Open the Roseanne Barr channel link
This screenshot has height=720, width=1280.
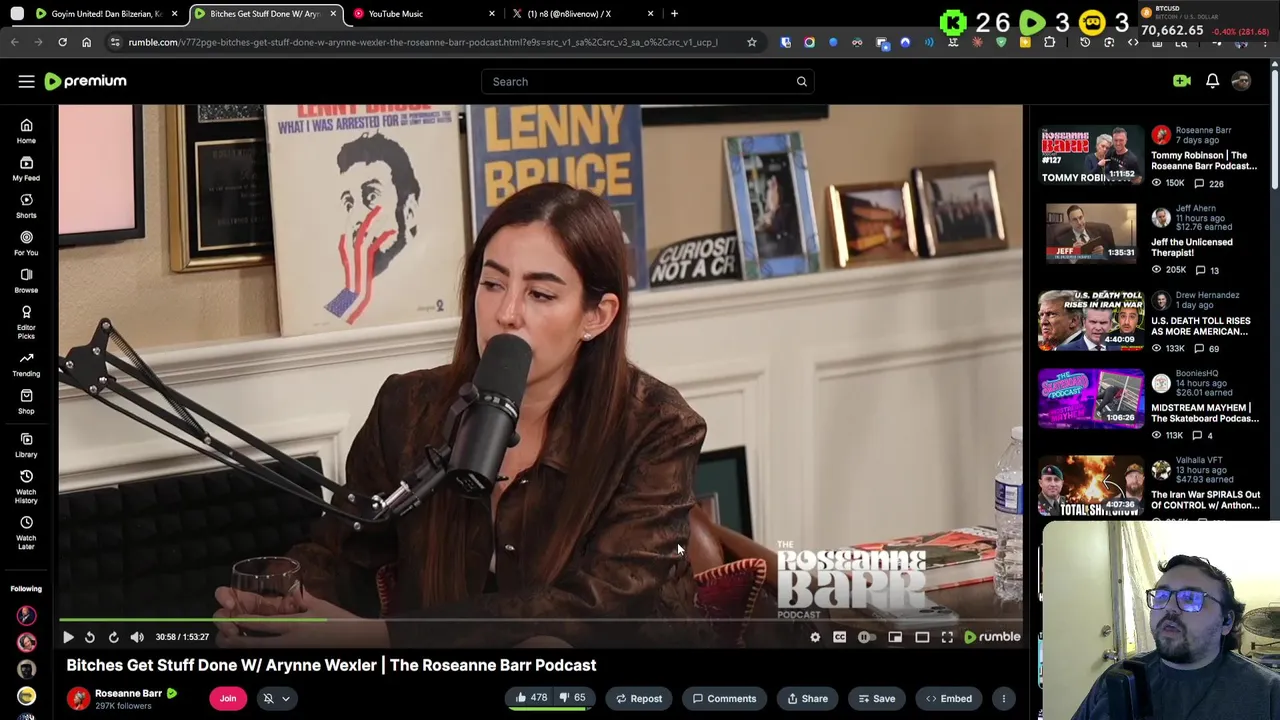[x=128, y=693]
